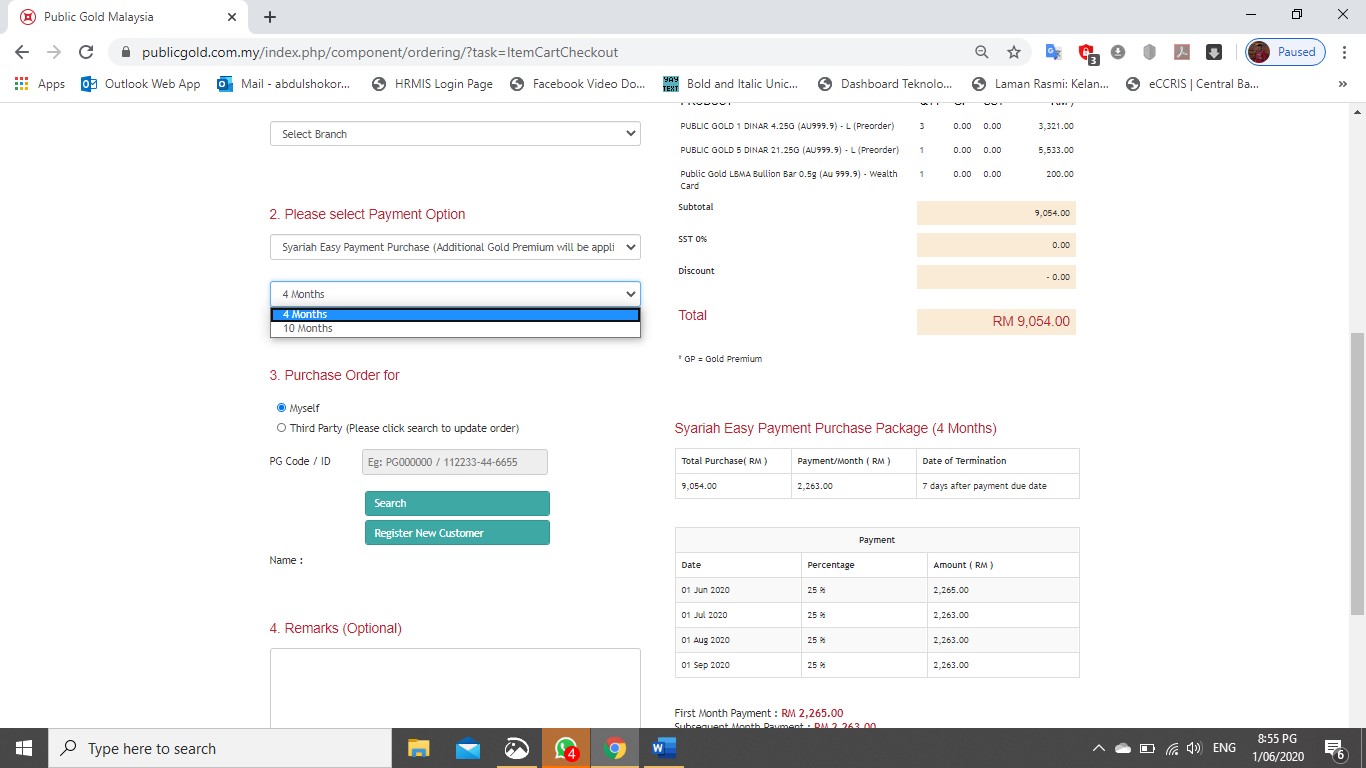Click First Month Payment RM 2,265.00
This screenshot has width=1366, height=768.
[x=759, y=713]
